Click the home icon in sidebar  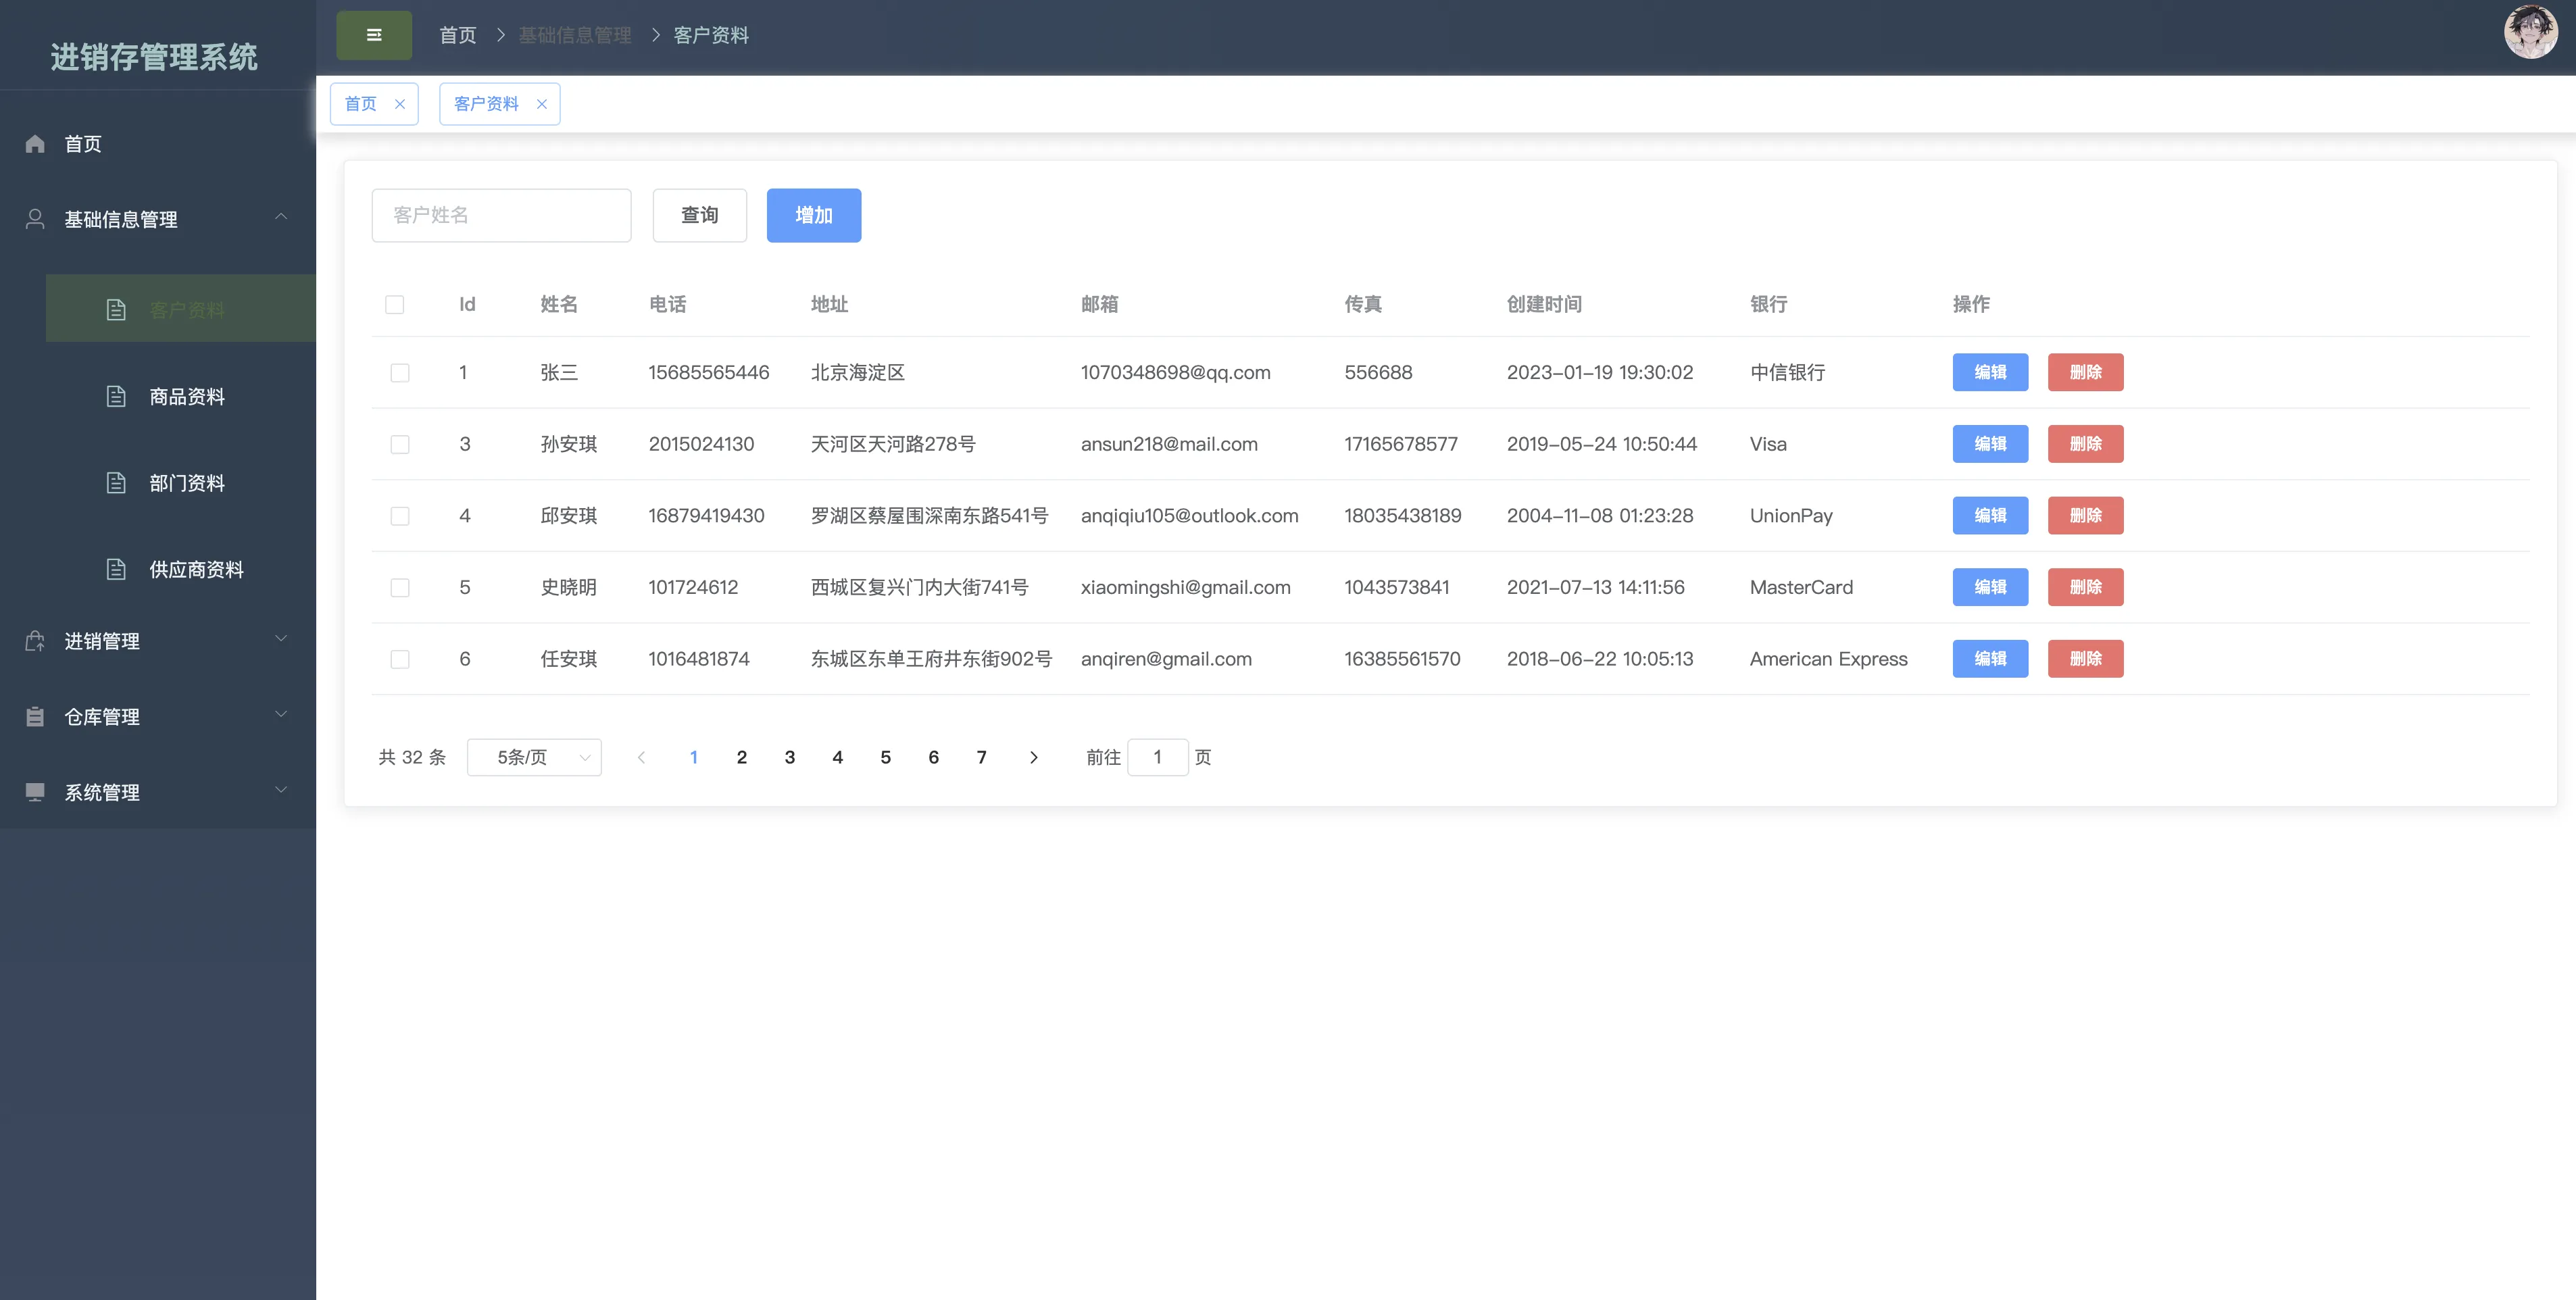35,144
